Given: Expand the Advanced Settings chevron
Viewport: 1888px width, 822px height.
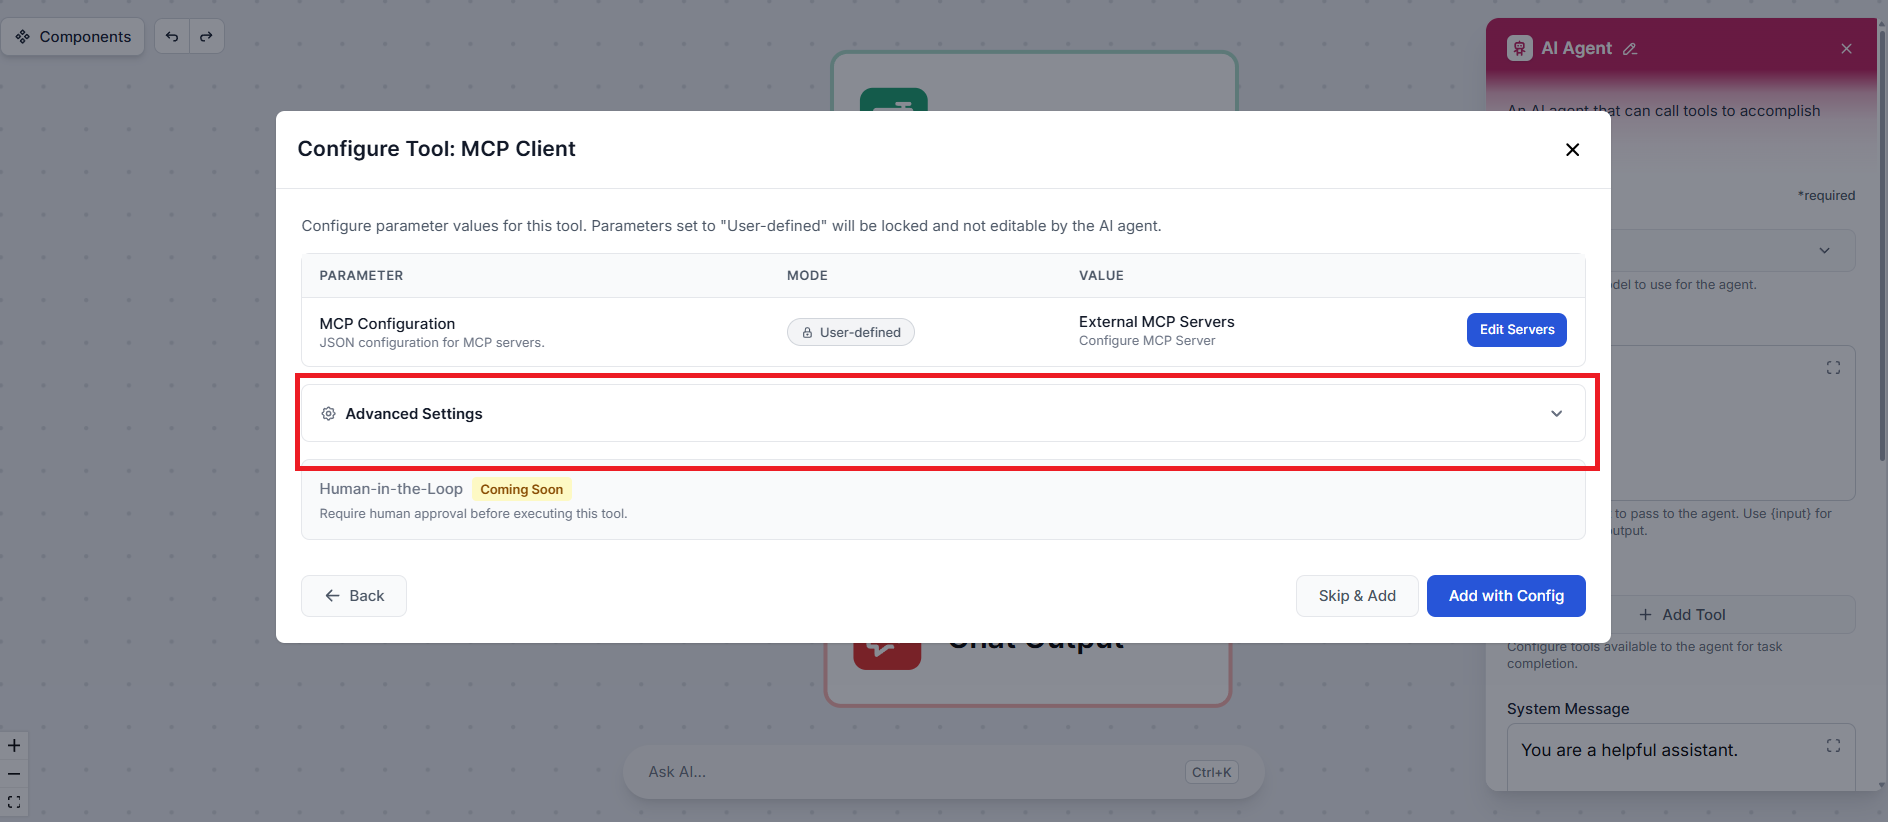Looking at the screenshot, I should click(1556, 414).
